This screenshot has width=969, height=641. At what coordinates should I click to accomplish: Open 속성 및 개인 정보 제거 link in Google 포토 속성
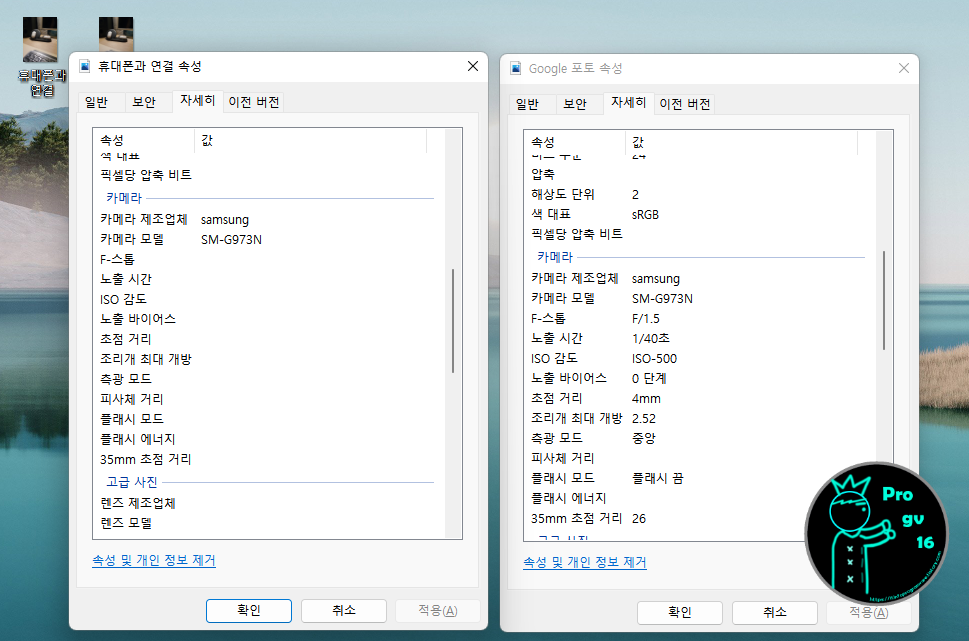point(585,562)
